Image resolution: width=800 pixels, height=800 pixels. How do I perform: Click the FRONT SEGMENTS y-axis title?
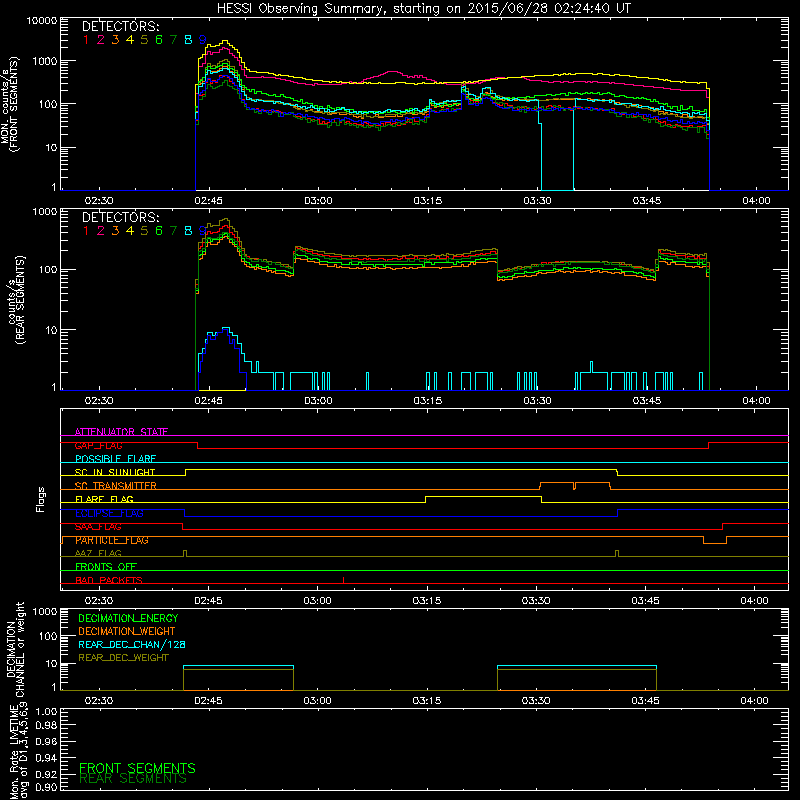(x=9, y=104)
